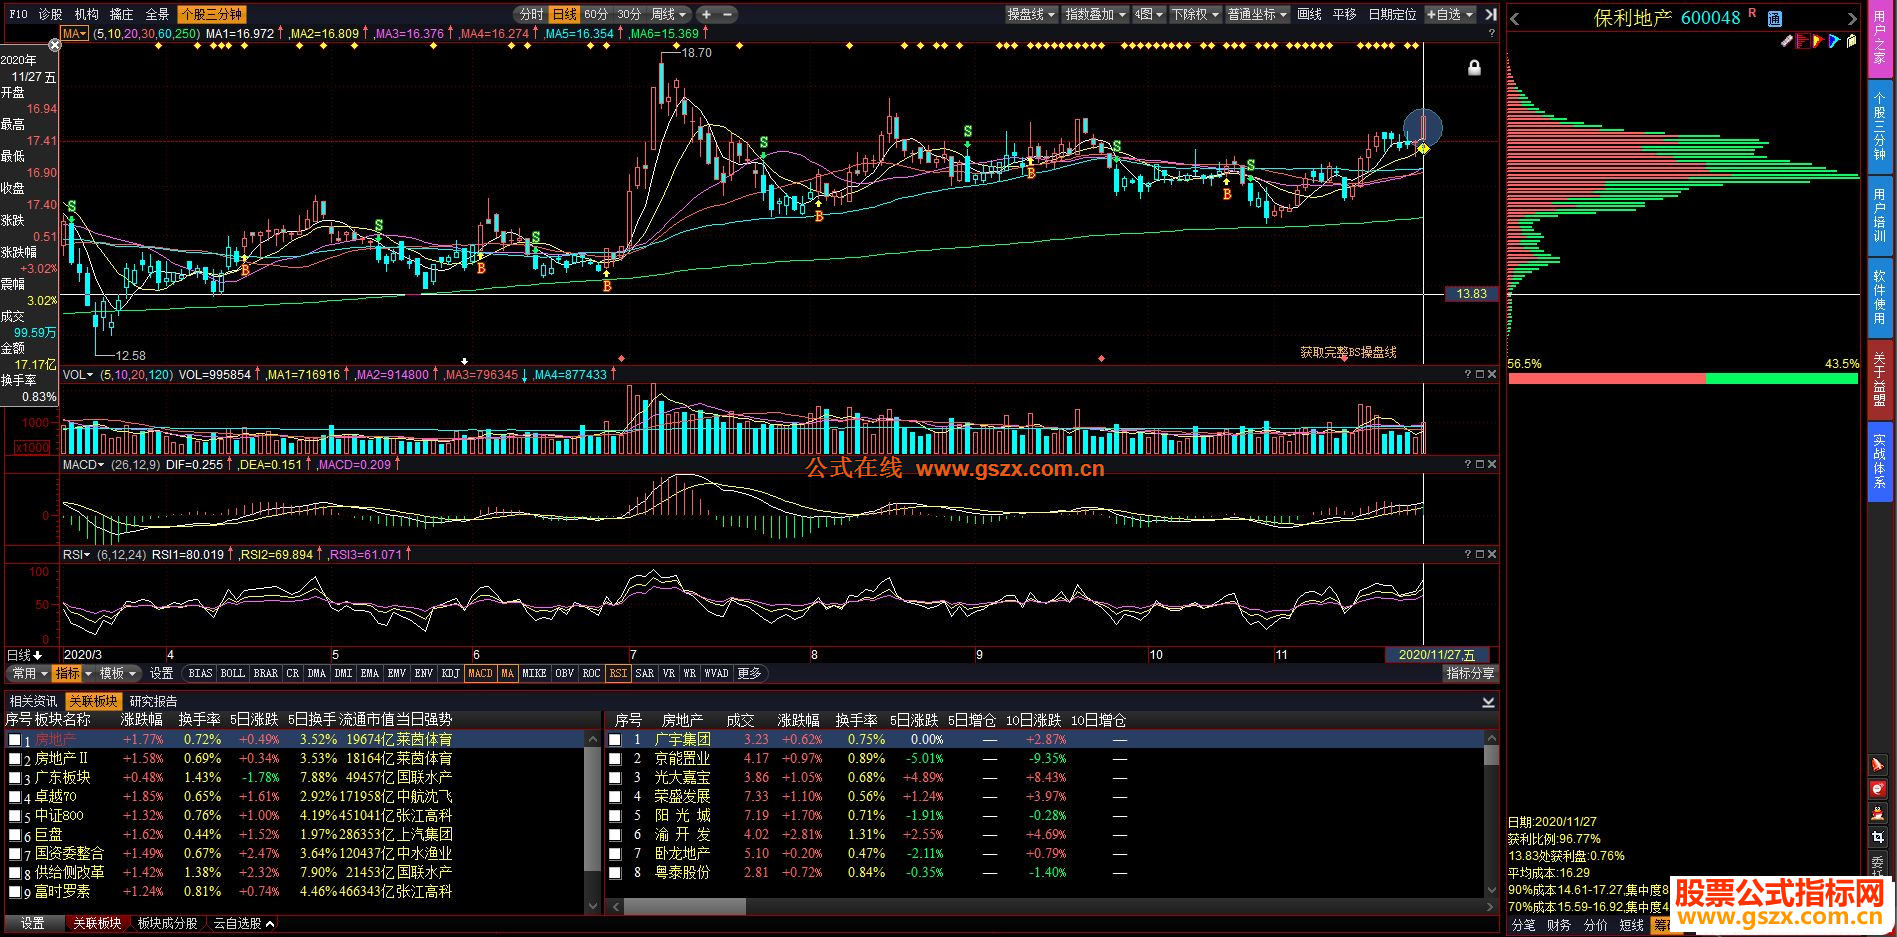Image resolution: width=1897 pixels, height=937 pixels.
Task: Go to previous stock arrow
Action: (1516, 18)
